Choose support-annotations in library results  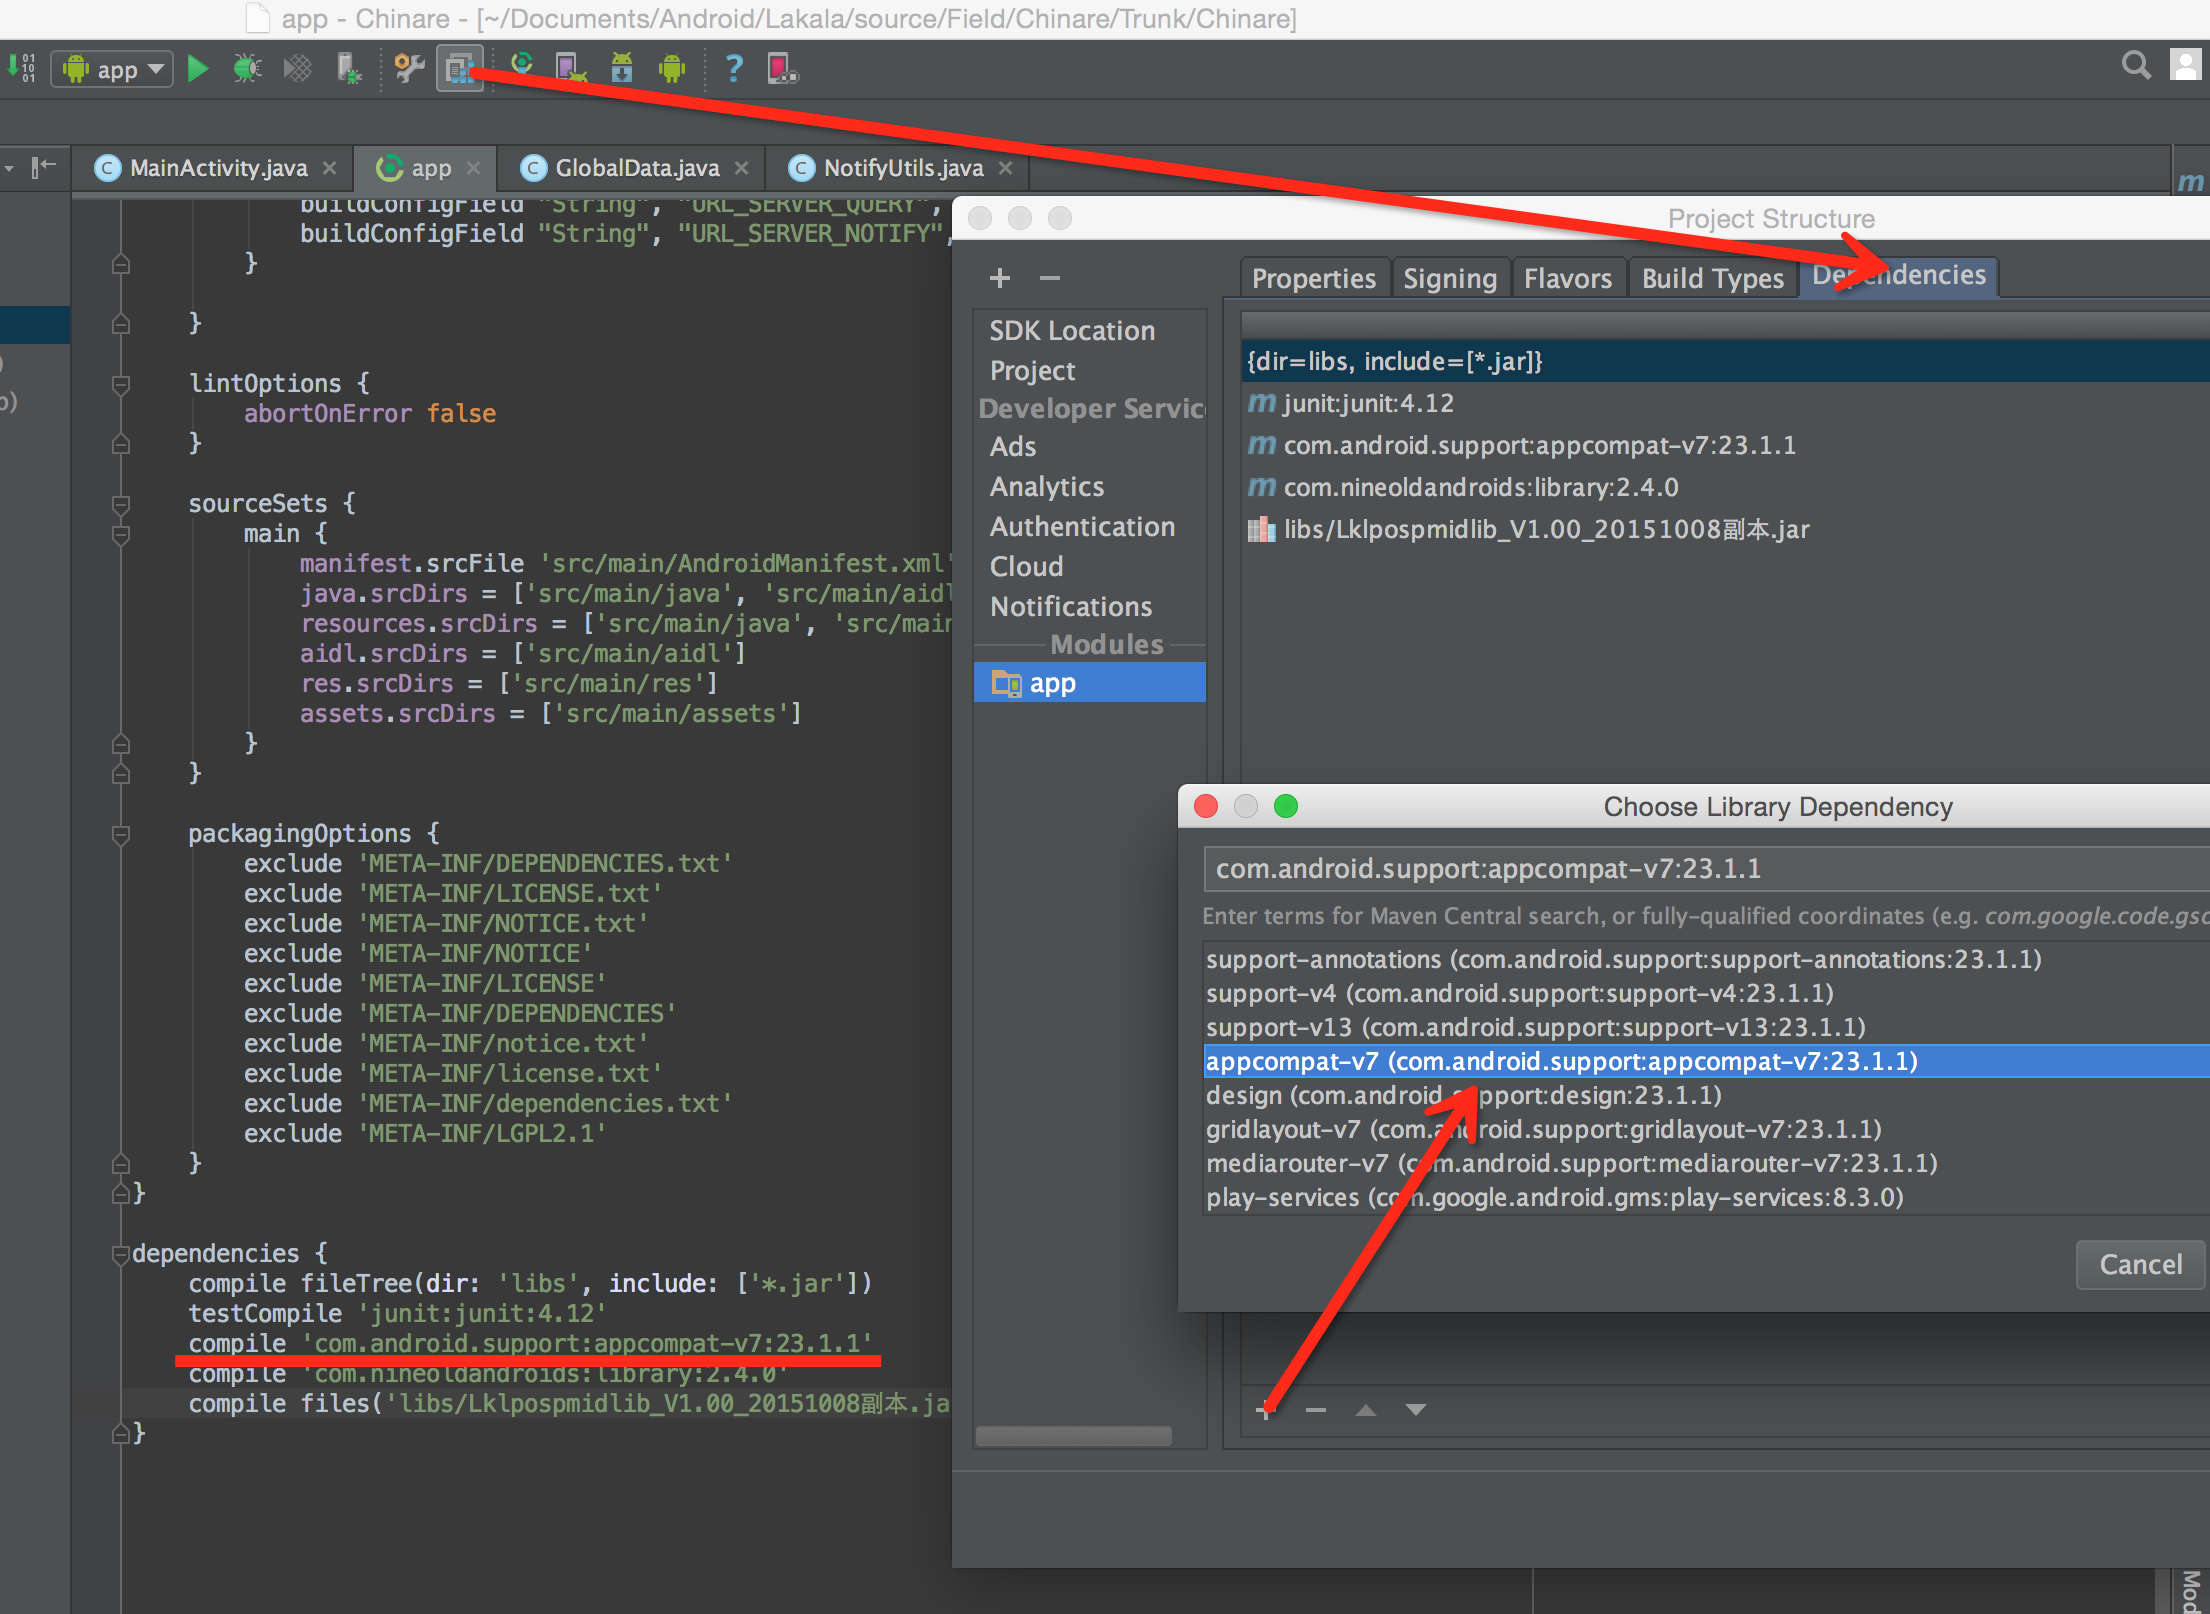(x=1706, y=959)
